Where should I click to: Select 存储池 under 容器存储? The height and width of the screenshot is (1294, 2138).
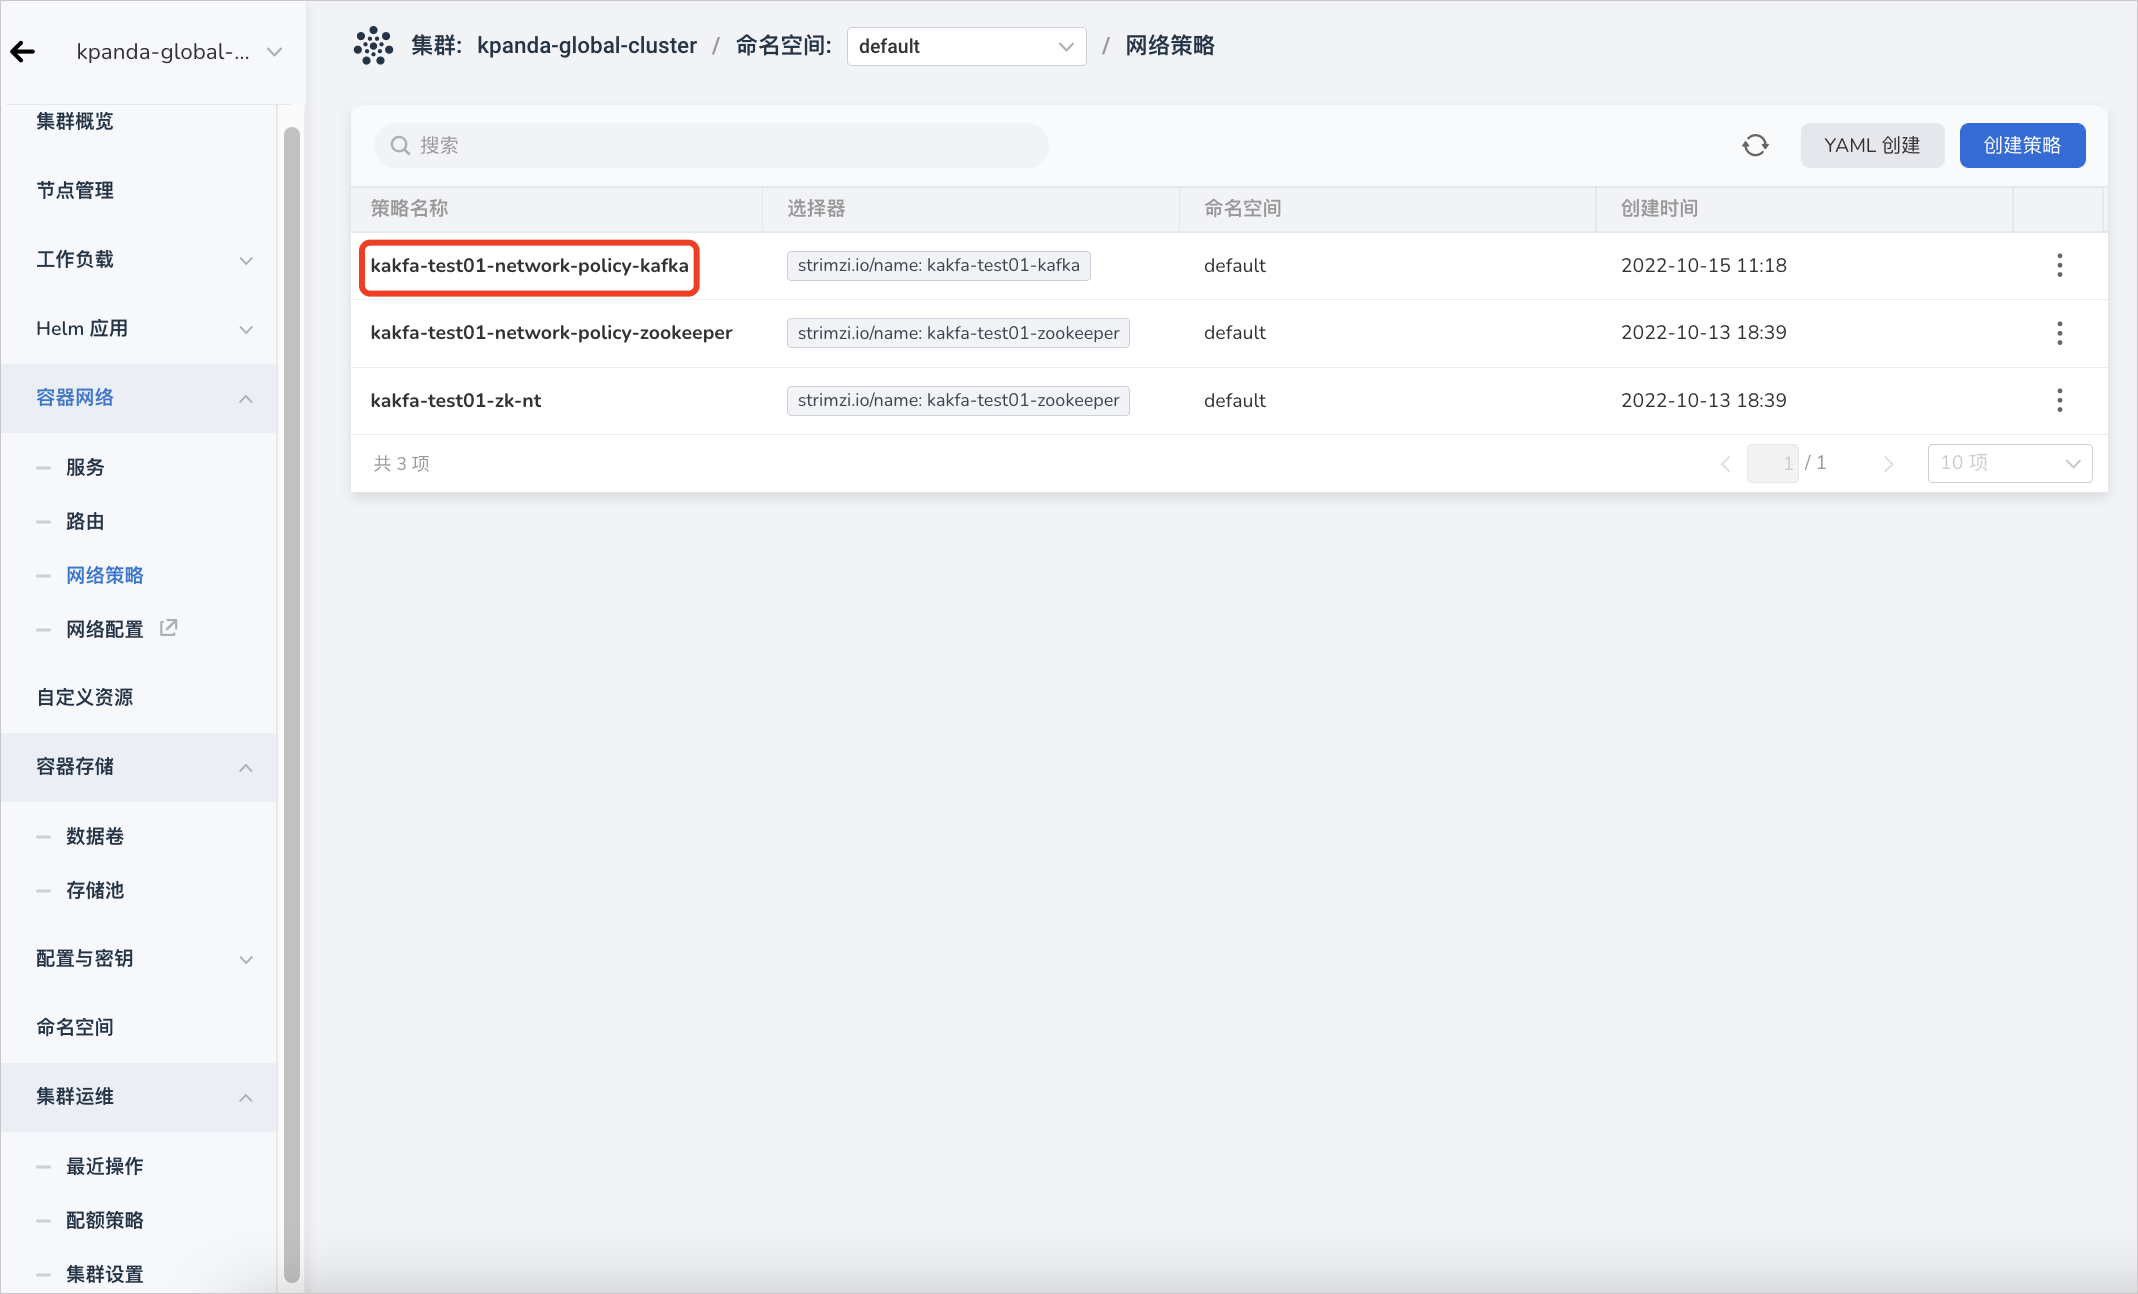[x=95, y=890]
